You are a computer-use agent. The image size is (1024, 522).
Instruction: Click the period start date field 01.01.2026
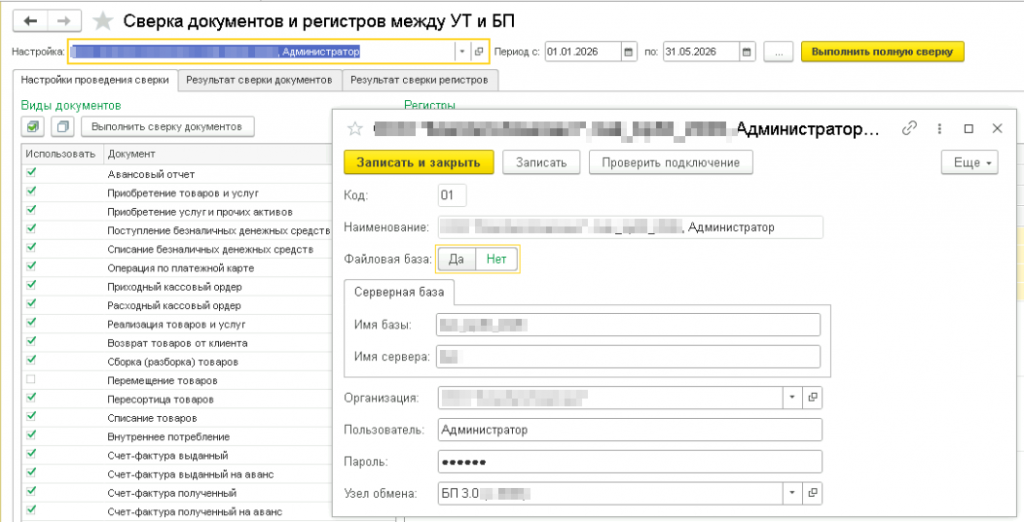click(583, 52)
